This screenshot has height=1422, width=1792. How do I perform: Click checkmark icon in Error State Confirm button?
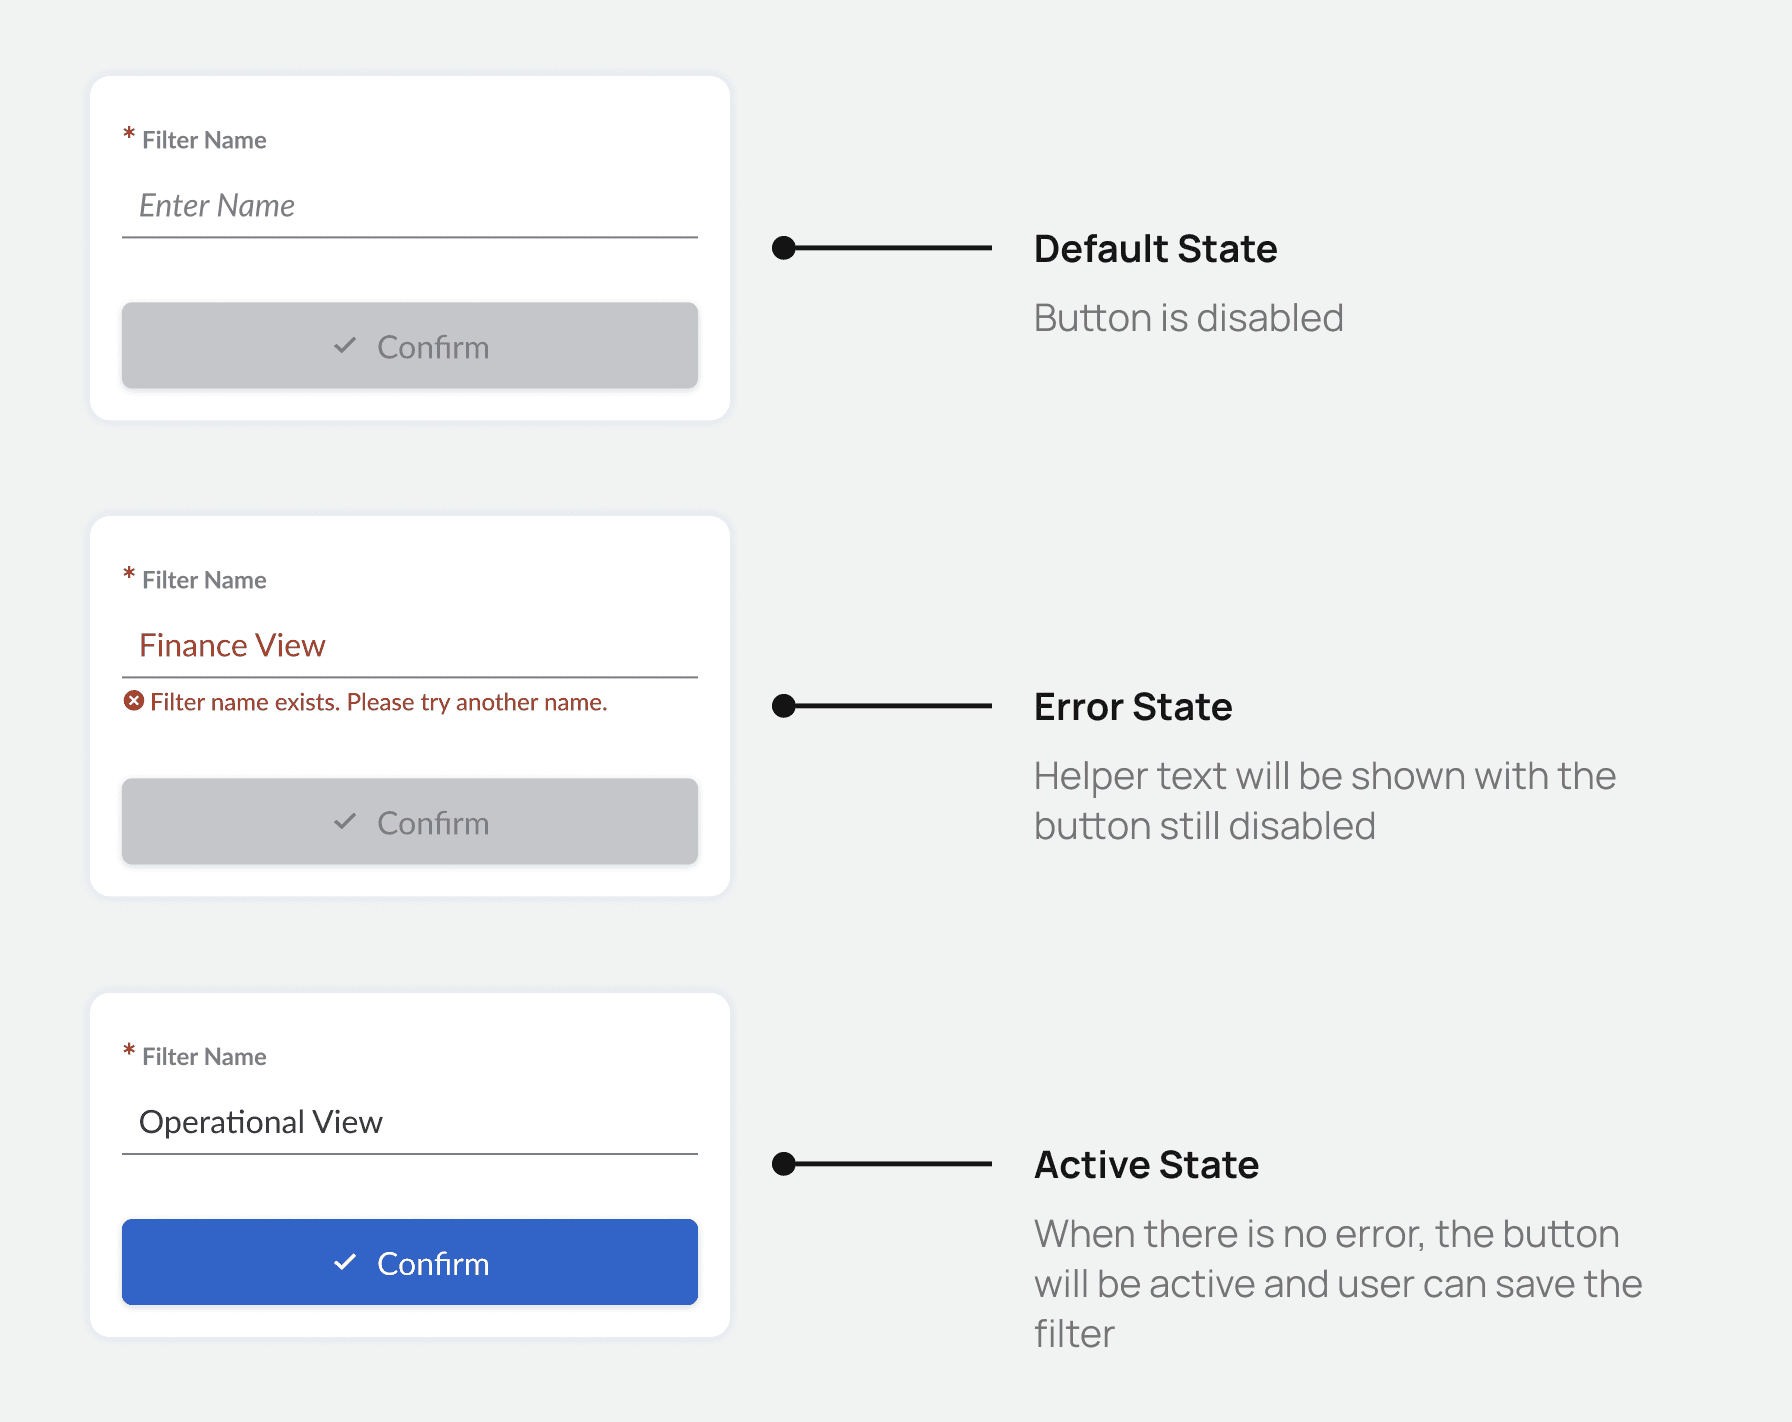345,822
